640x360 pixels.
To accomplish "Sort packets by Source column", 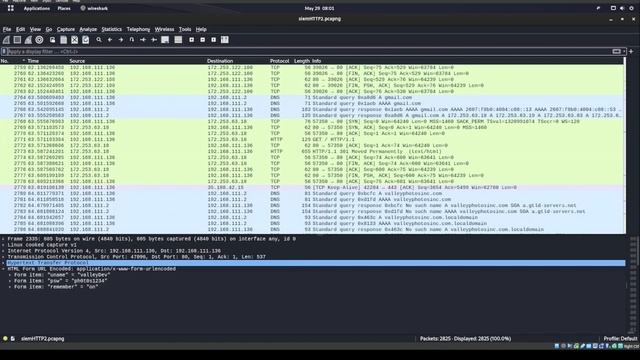I will tap(77, 61).
